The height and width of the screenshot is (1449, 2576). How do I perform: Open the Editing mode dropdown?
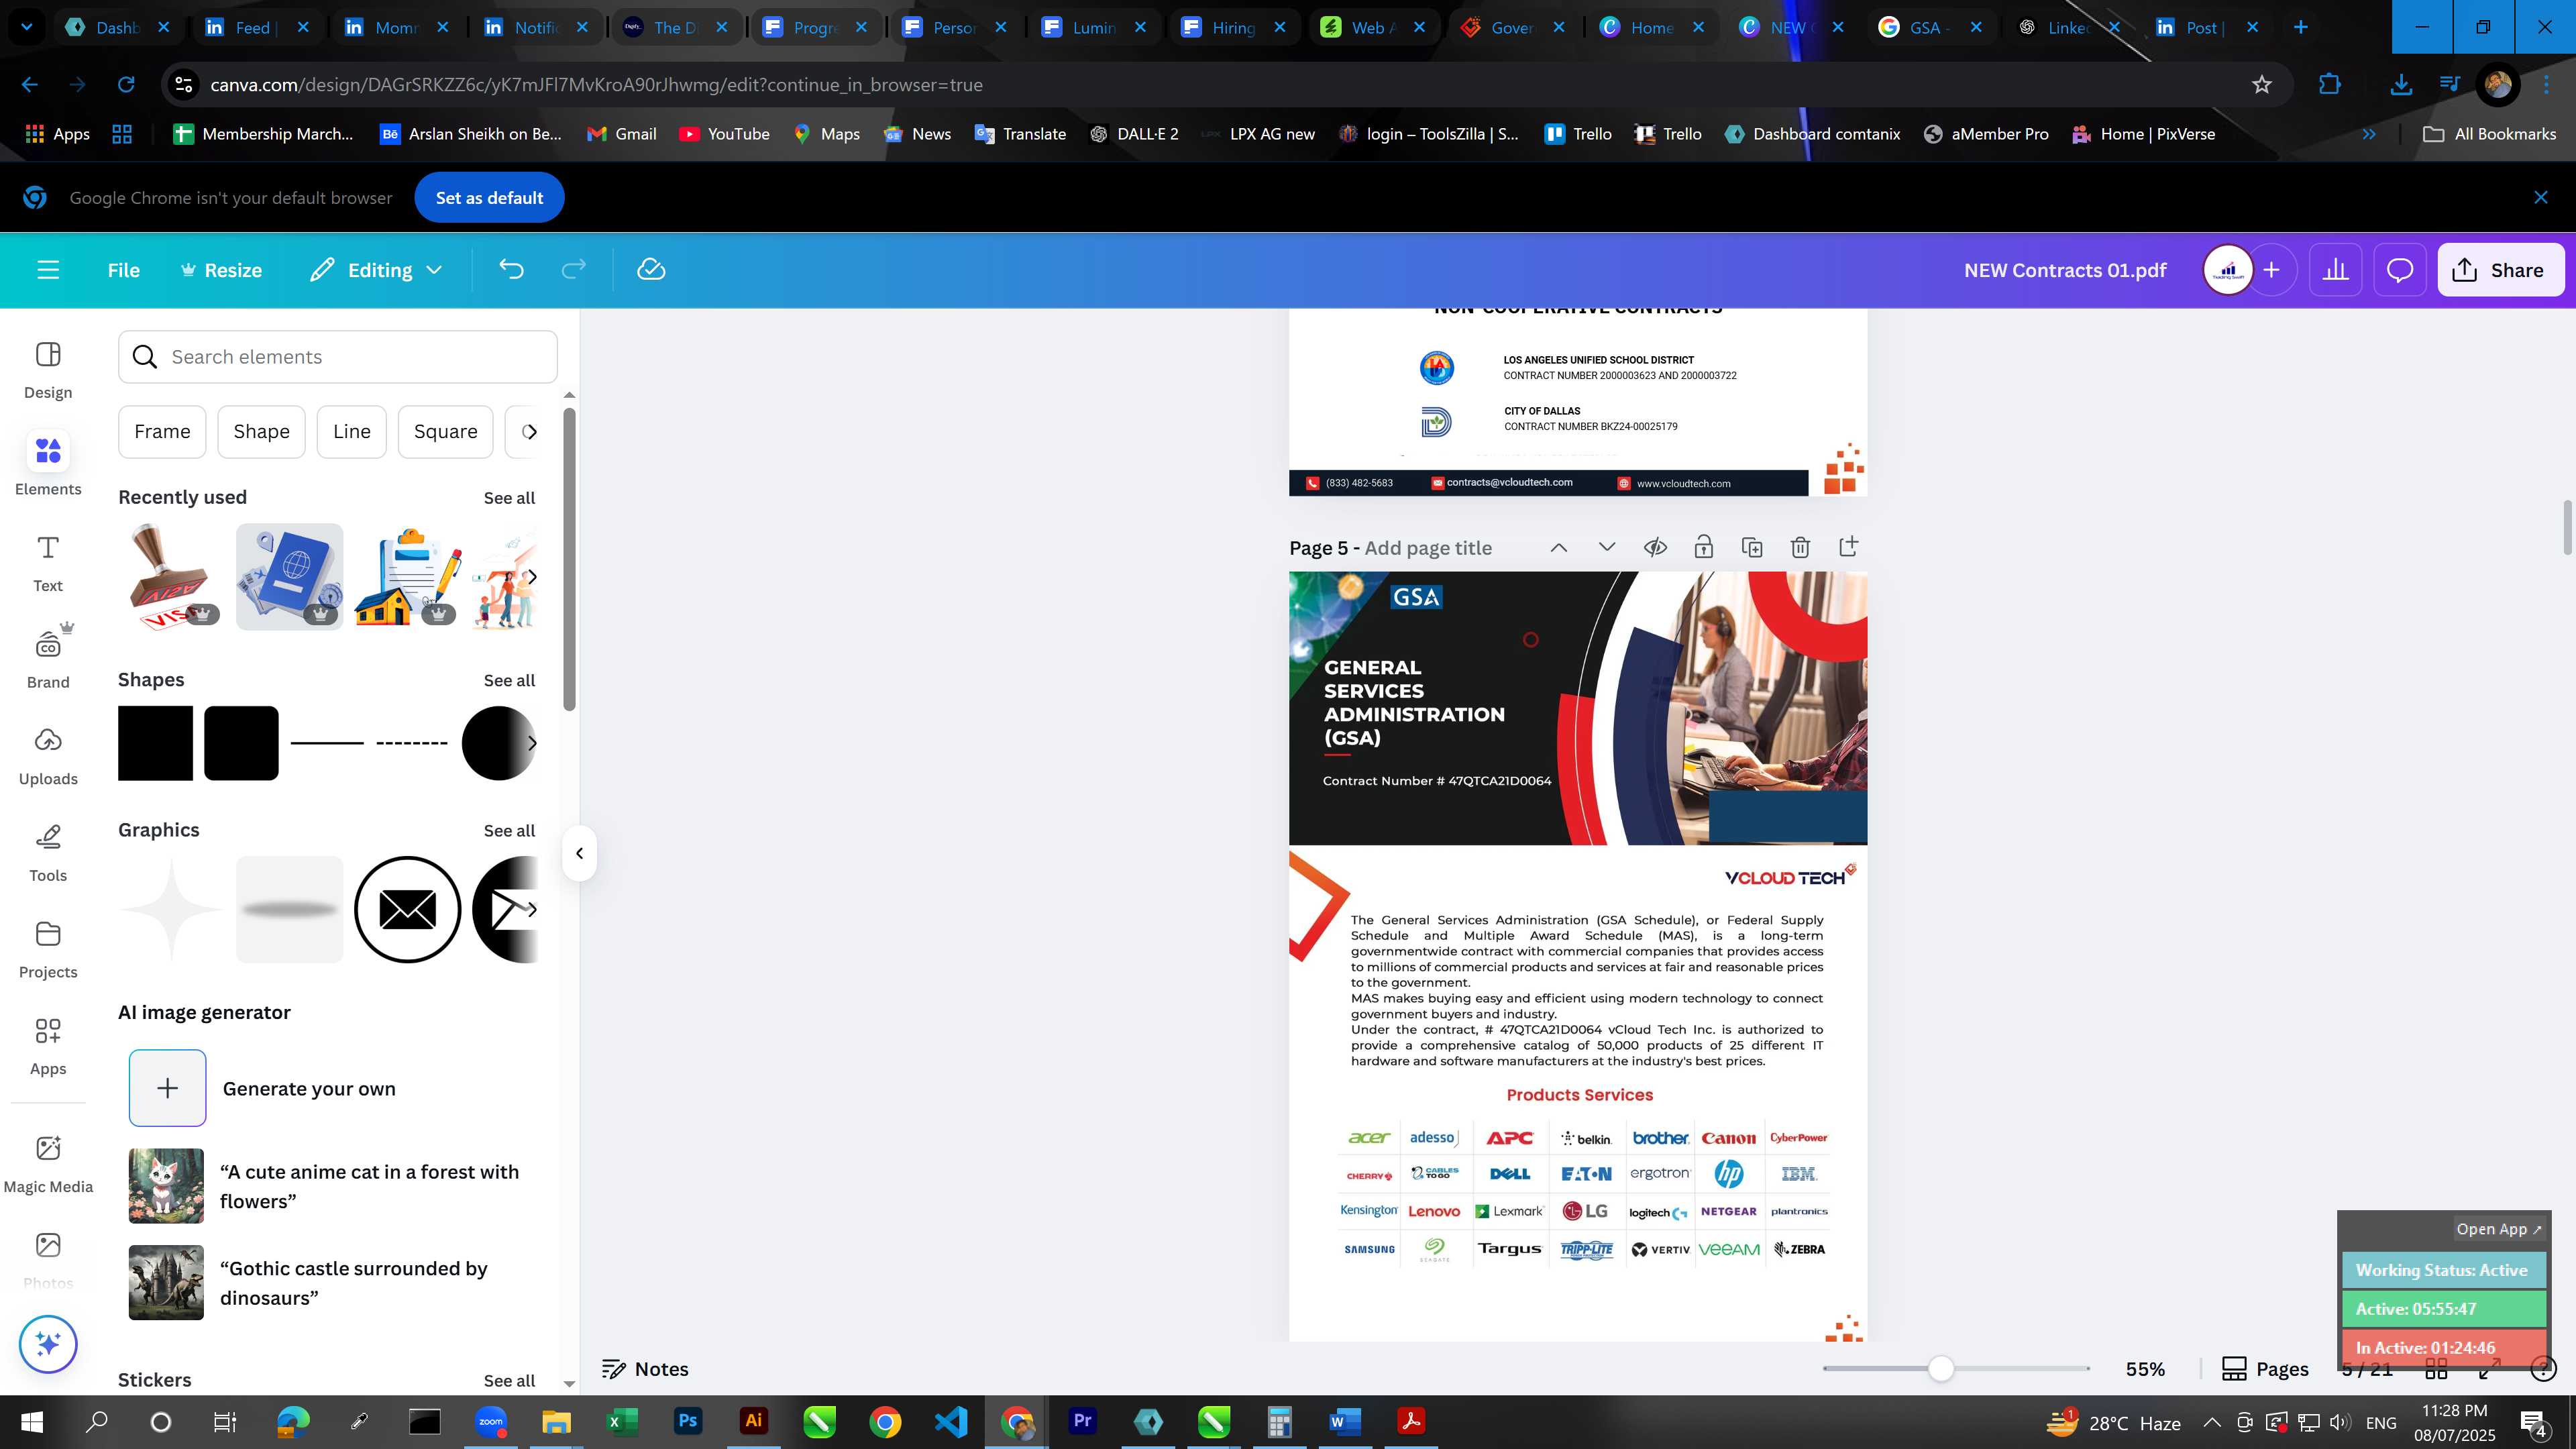(x=376, y=270)
